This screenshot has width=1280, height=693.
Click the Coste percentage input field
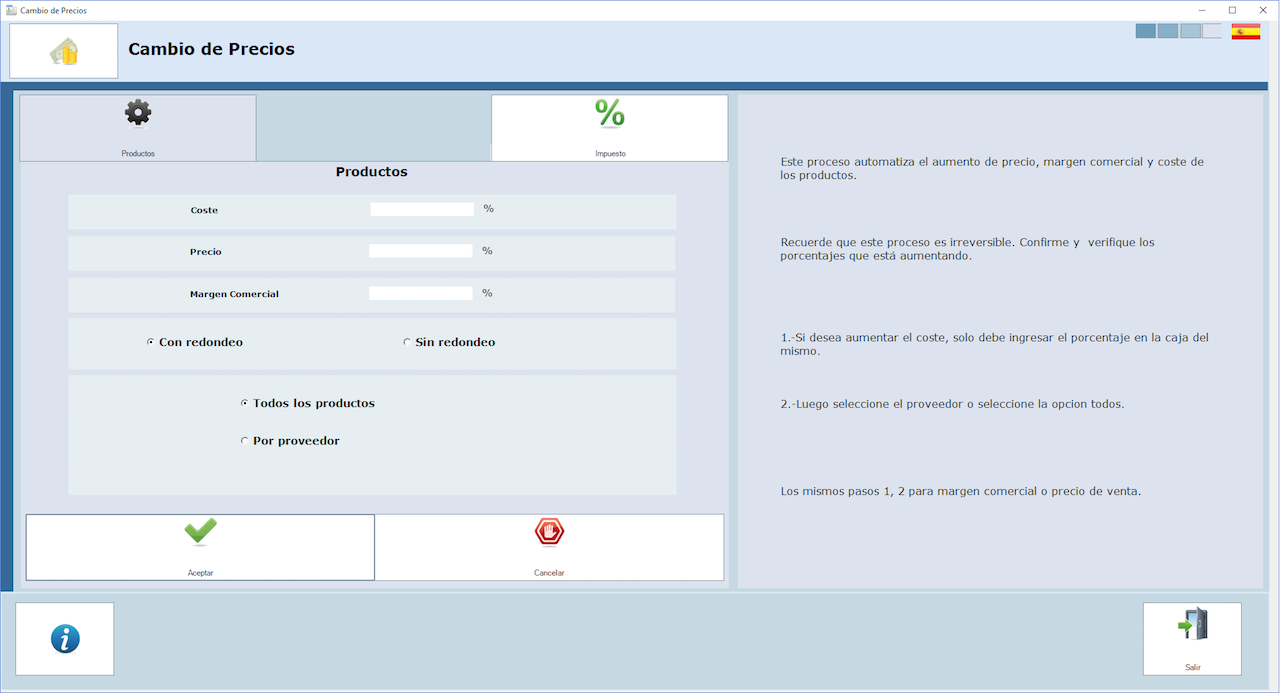coord(422,210)
